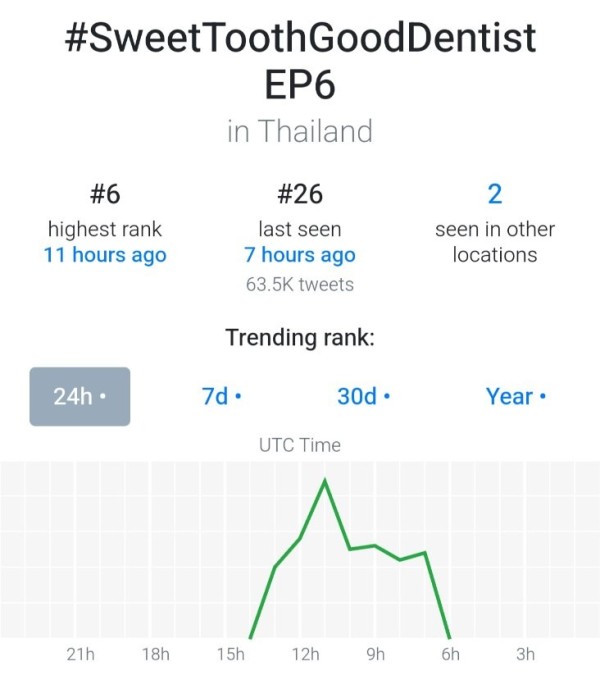Click the chart's 12h axis label
This screenshot has width=600, height=675.
[306, 654]
